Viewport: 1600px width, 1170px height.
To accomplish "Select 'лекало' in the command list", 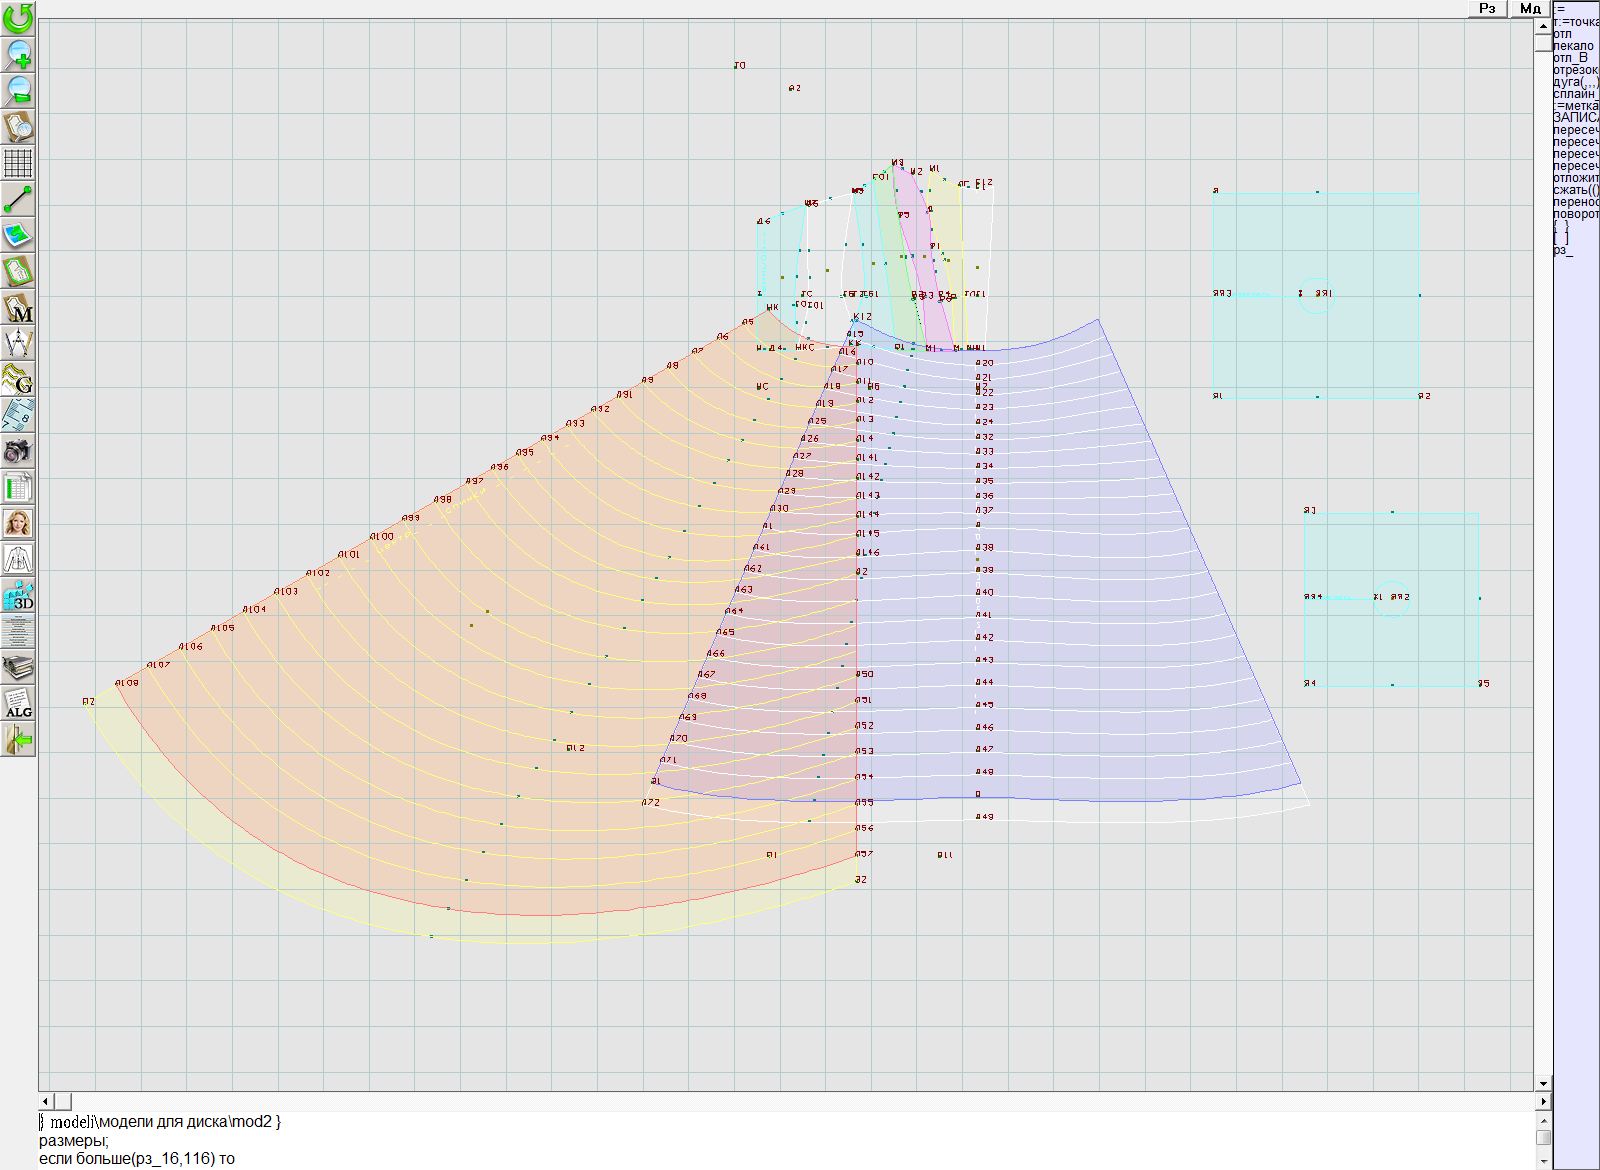I will click(1573, 46).
